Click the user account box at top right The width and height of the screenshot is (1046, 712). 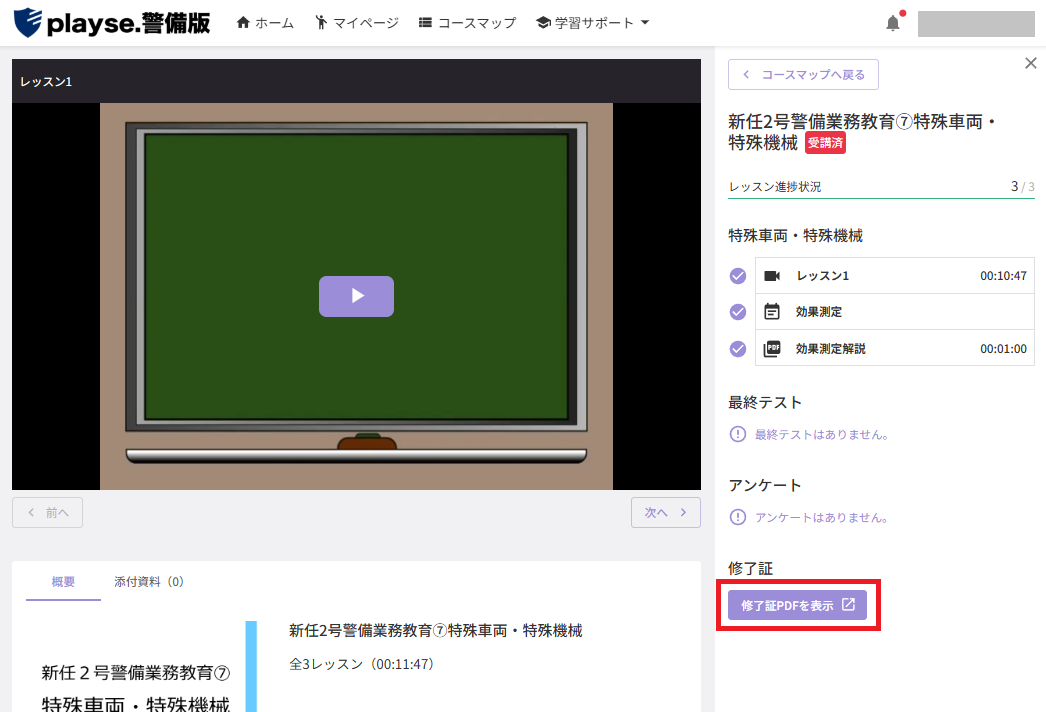click(x=976, y=23)
